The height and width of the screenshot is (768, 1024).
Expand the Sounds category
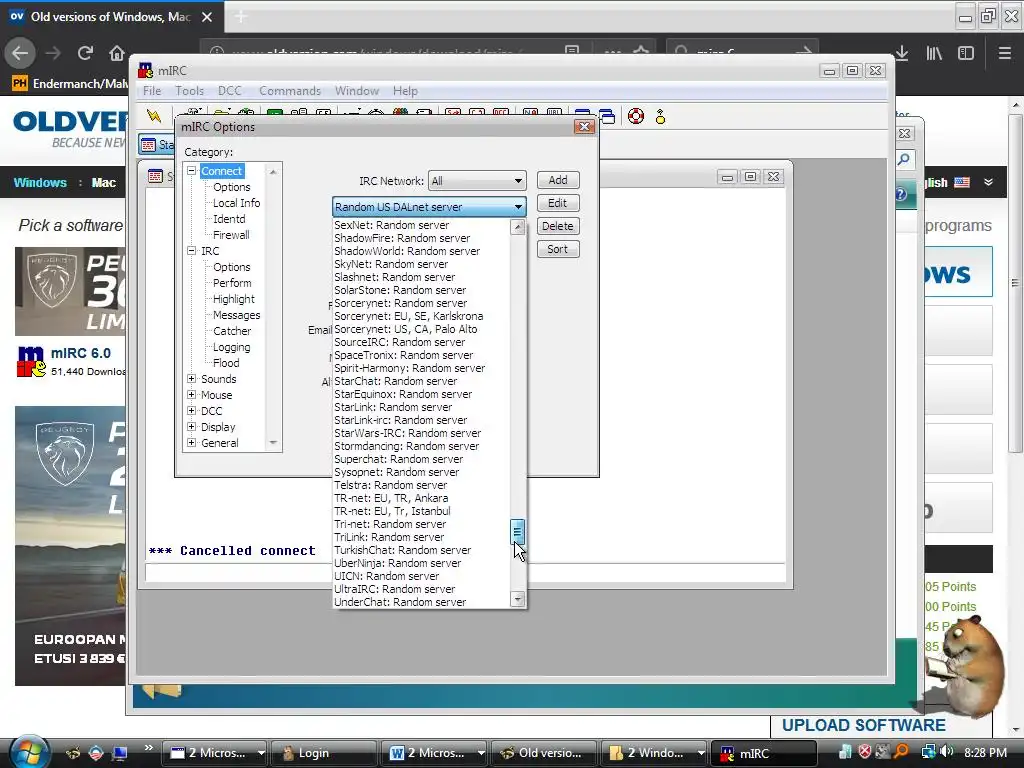tap(191, 379)
